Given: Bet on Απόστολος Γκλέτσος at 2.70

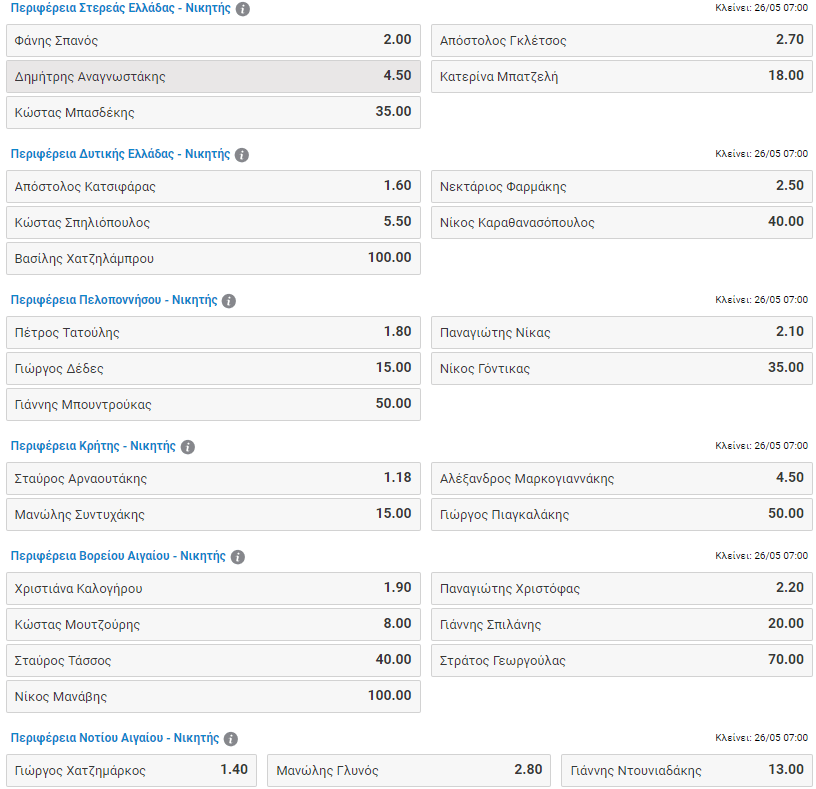Looking at the screenshot, I should tap(621, 41).
